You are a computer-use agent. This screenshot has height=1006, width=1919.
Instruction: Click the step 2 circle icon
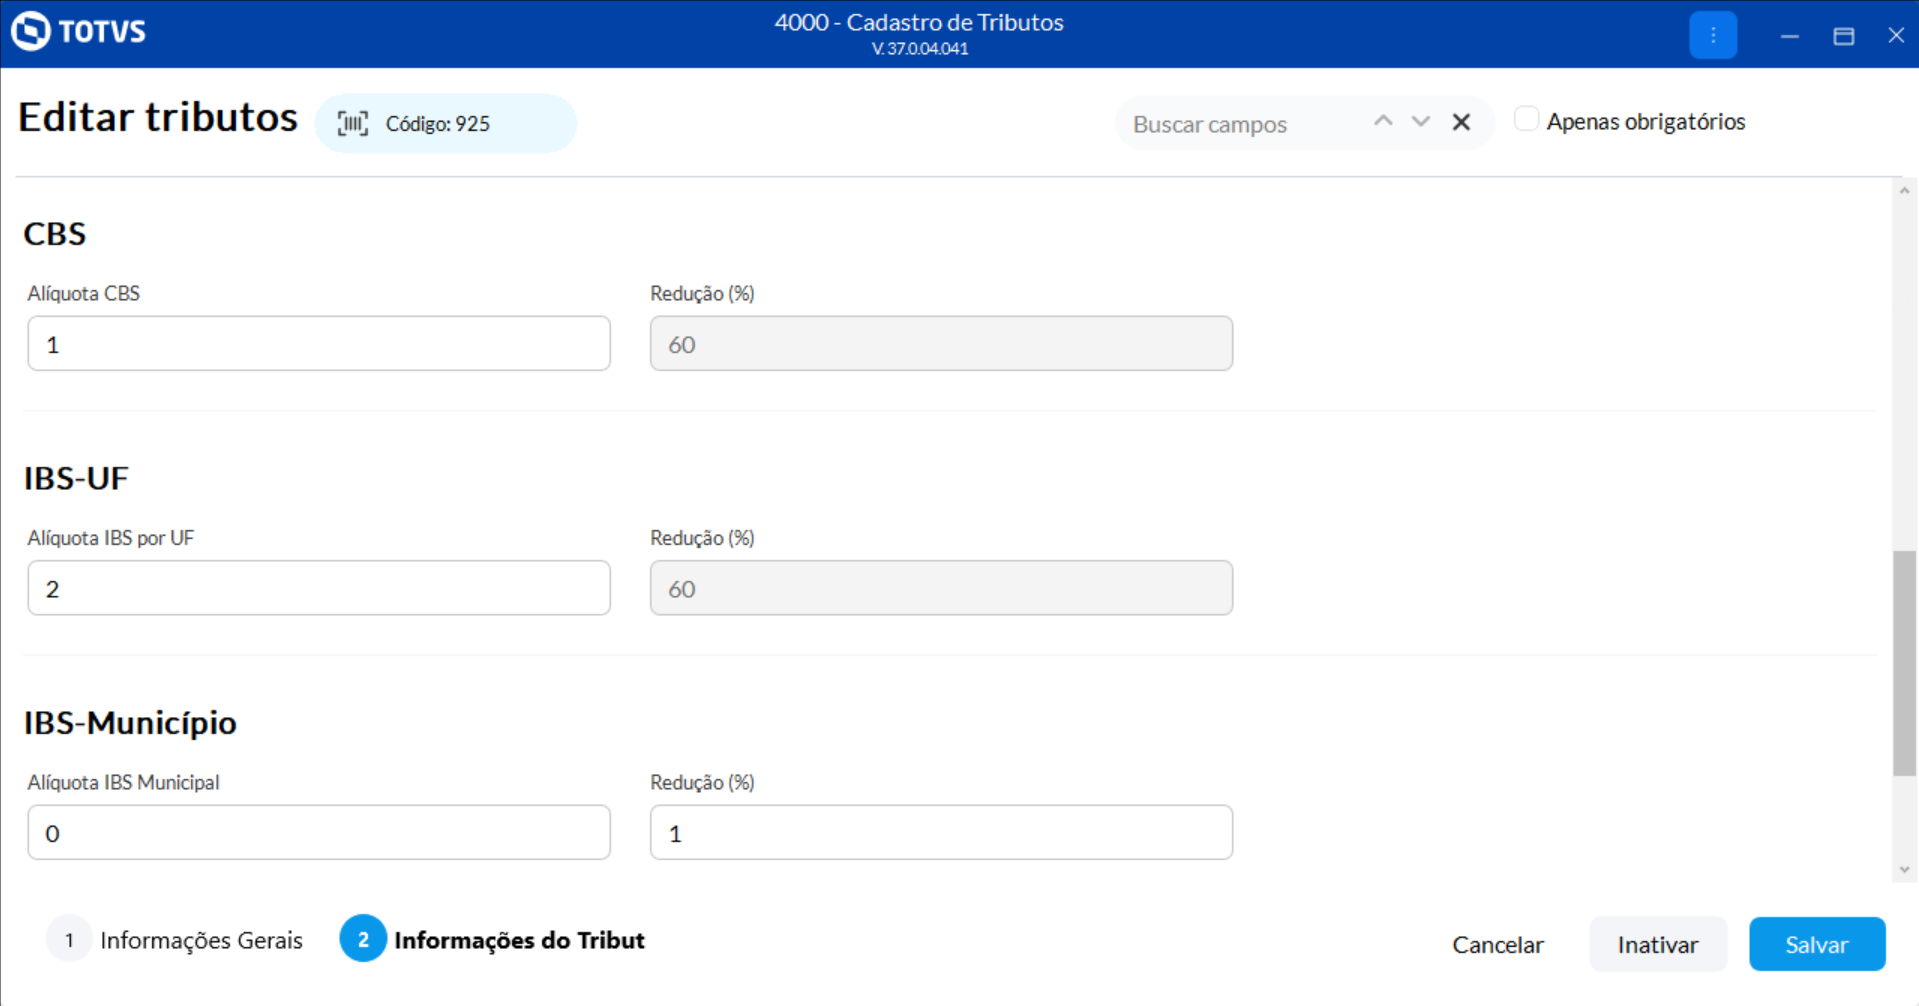pos(363,940)
